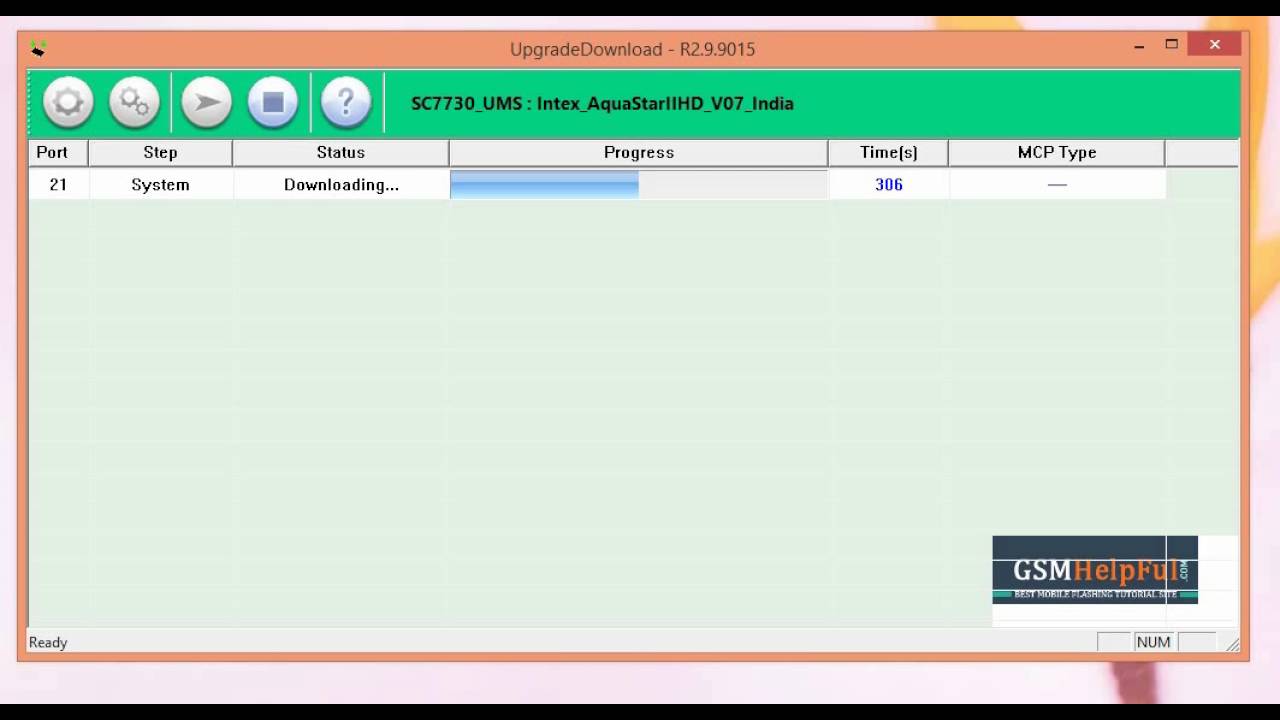Open the Settings double-gear icon
This screenshot has height=720, width=1280.
point(134,102)
